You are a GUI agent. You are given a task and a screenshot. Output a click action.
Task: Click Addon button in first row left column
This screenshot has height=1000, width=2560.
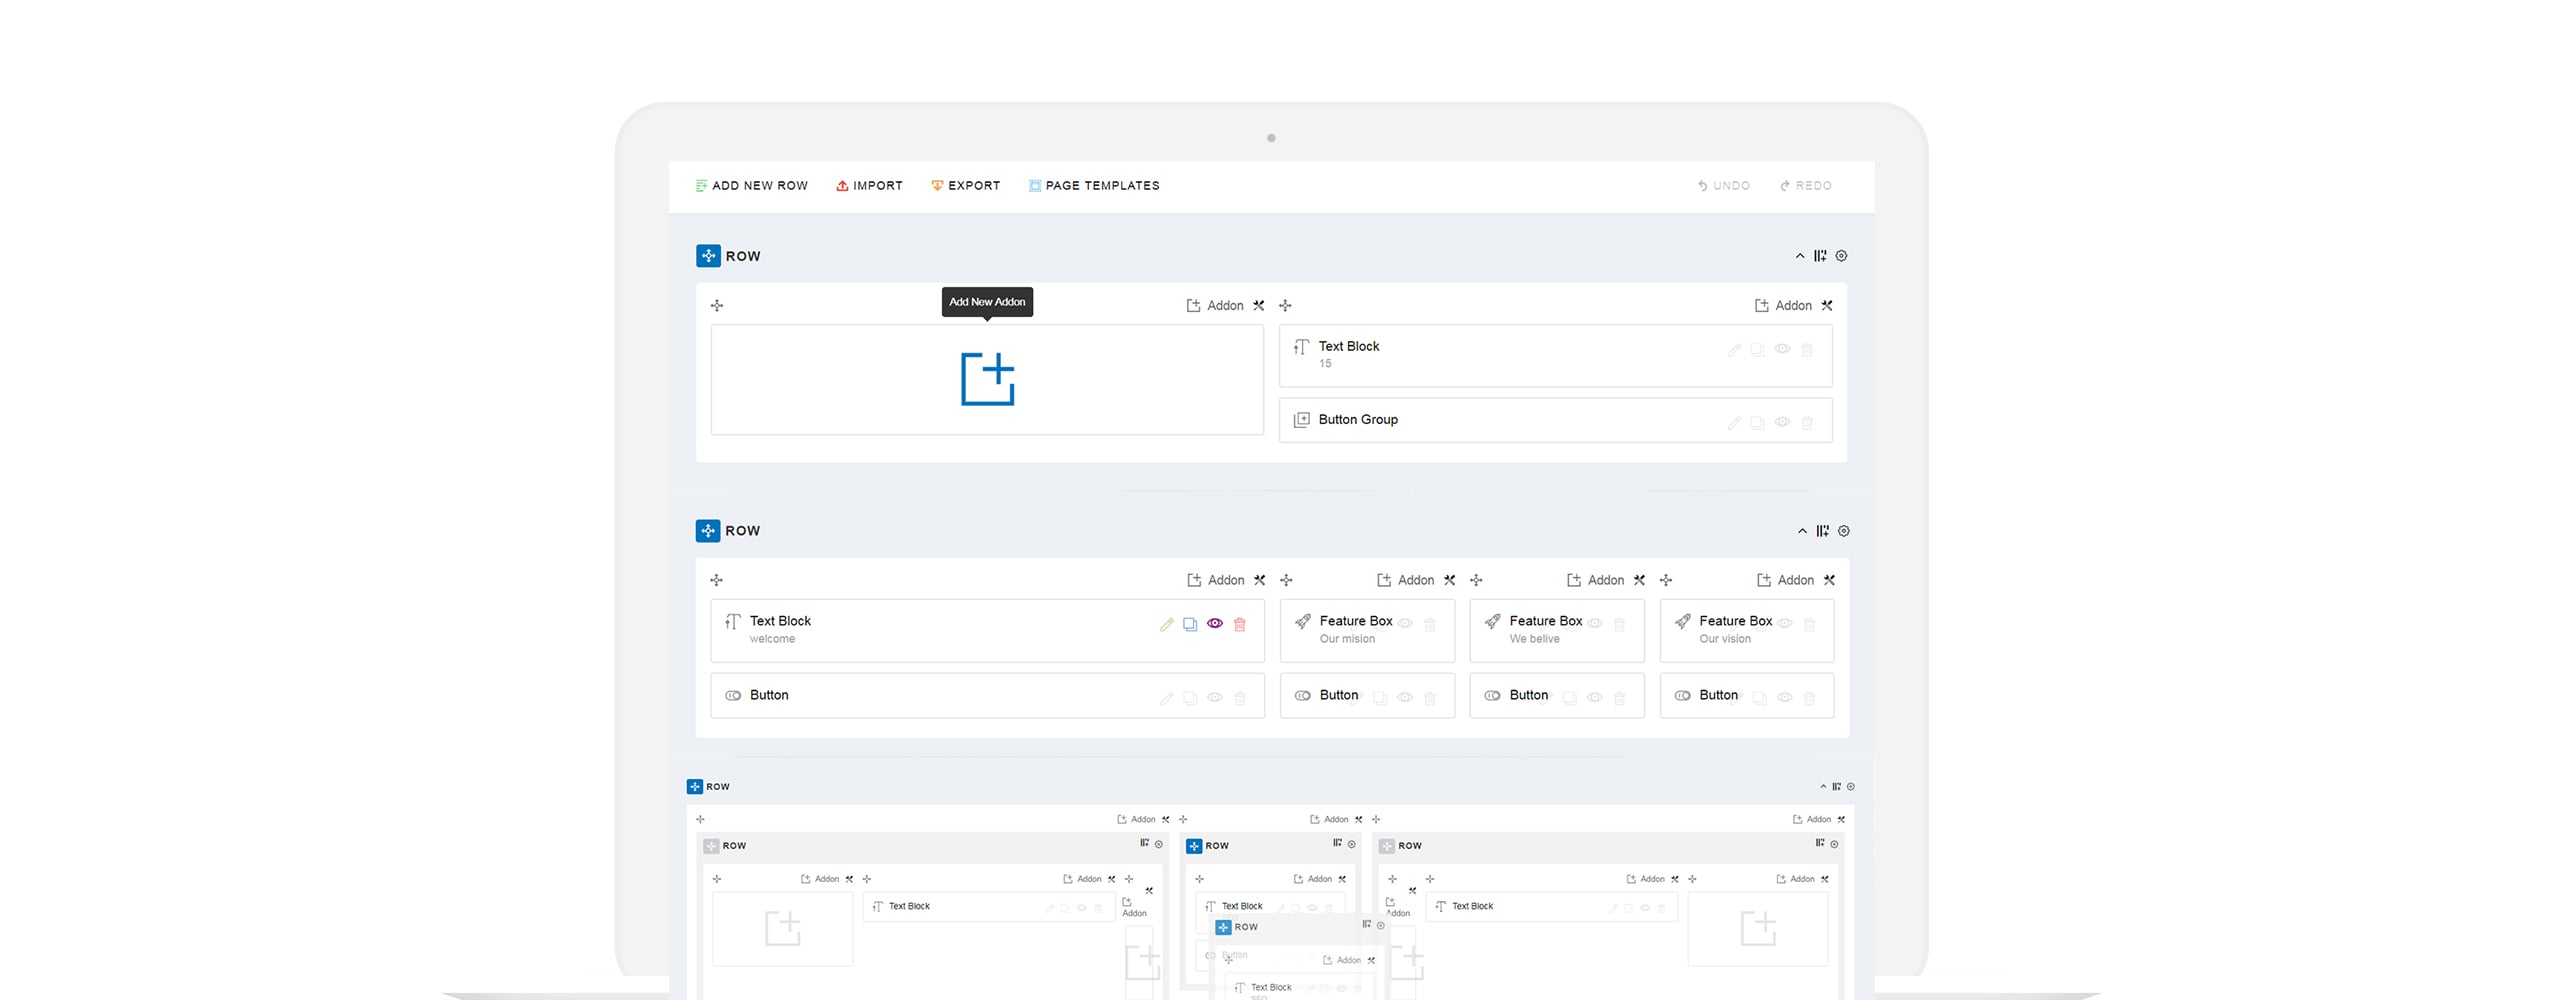[1215, 306]
